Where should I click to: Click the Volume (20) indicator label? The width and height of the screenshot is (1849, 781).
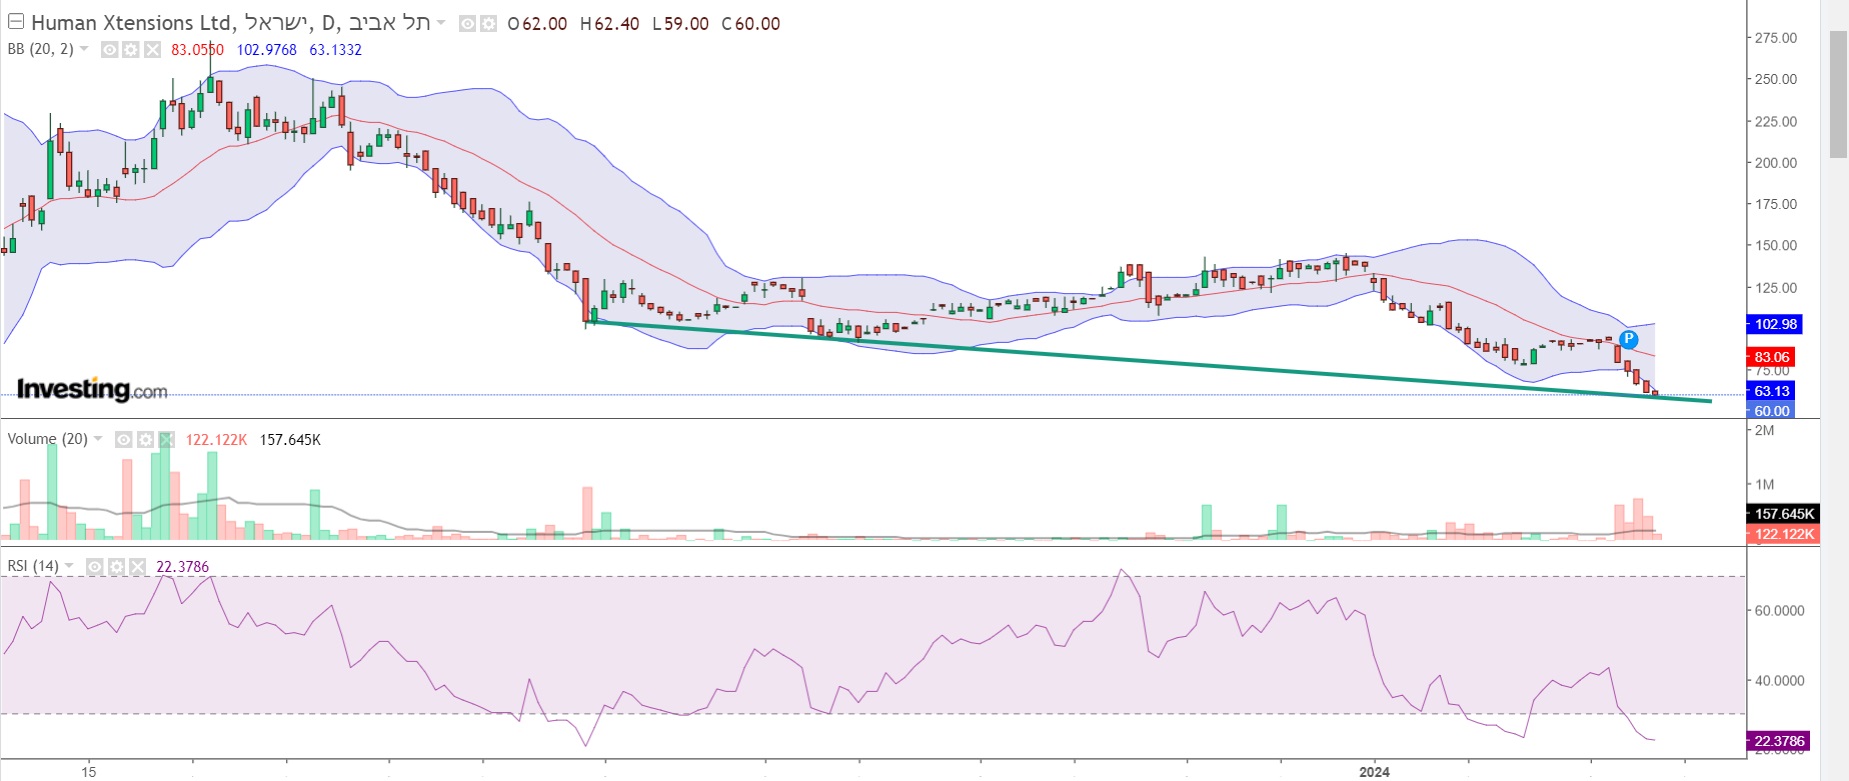point(47,439)
